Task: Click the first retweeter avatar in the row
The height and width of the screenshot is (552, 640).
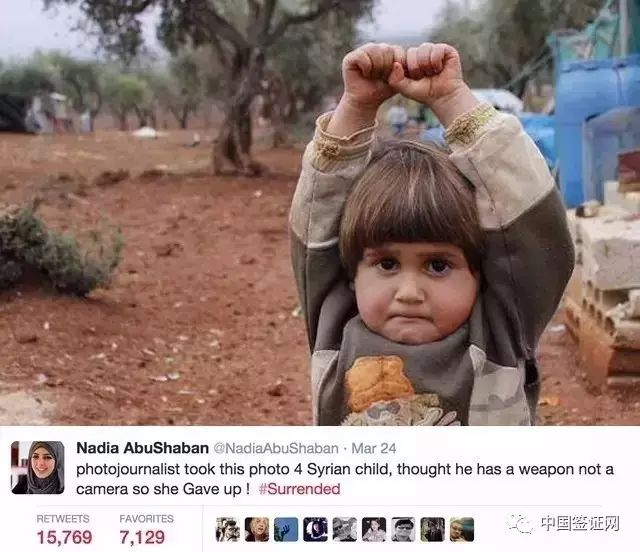Action: [x=227, y=530]
